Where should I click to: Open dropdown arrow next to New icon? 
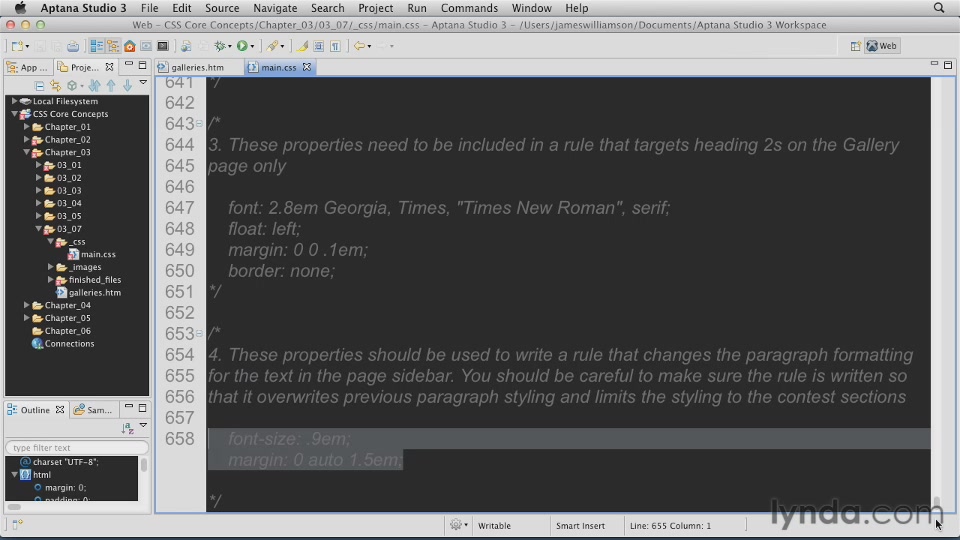[27, 47]
